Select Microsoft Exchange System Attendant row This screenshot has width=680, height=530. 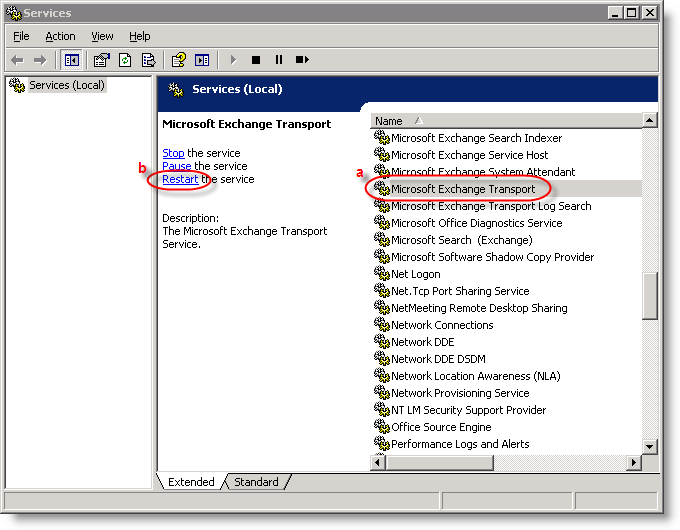[x=506, y=172]
